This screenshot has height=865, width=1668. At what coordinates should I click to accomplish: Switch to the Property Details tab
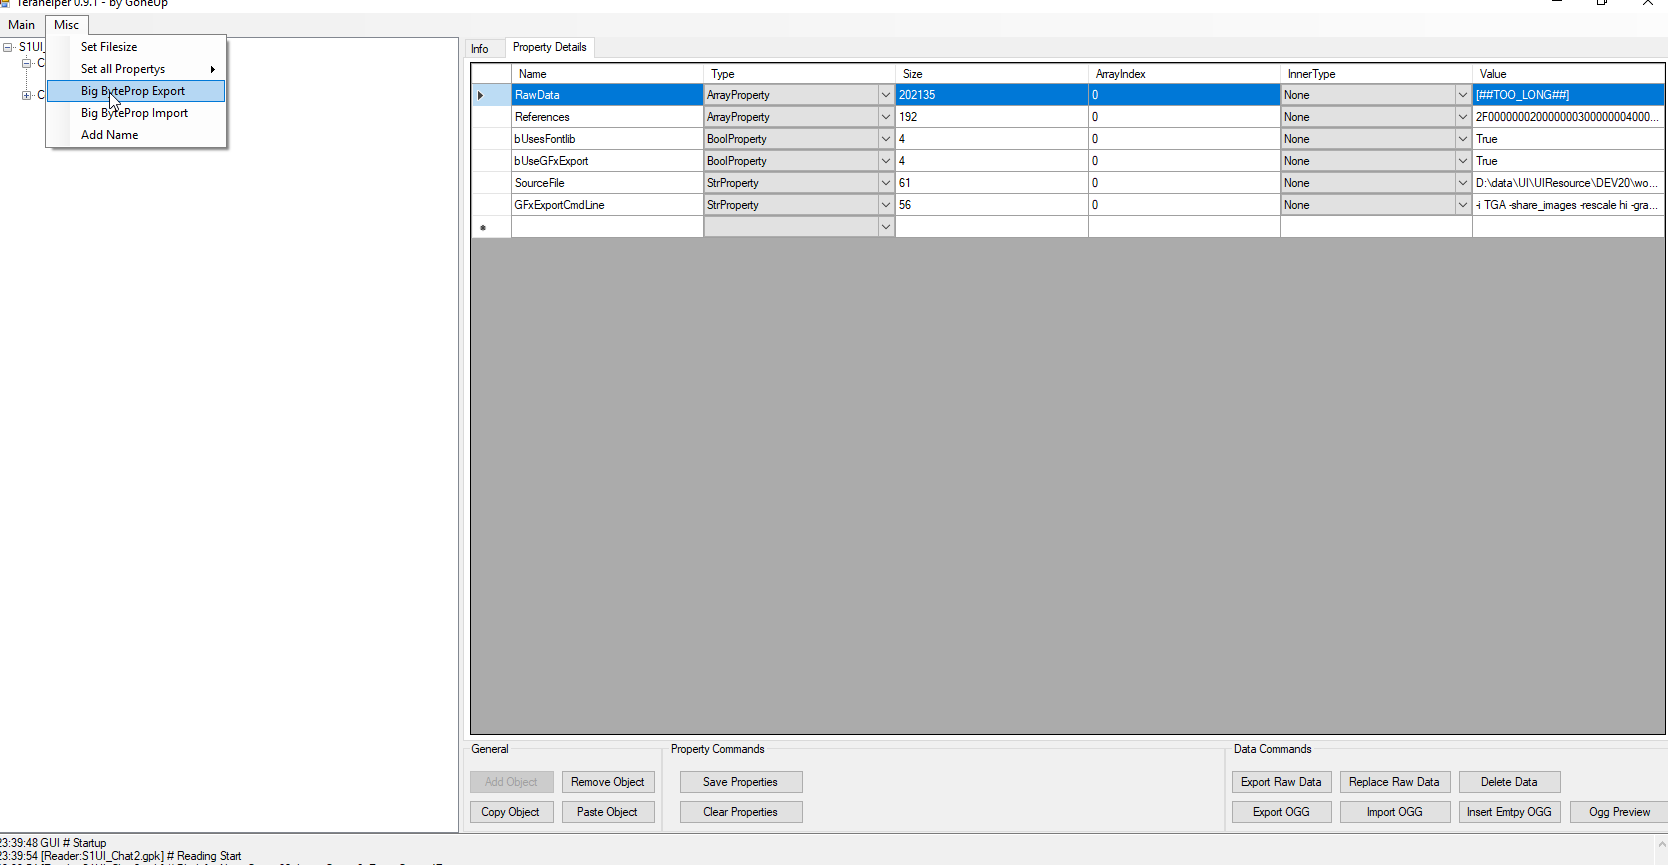pos(549,47)
